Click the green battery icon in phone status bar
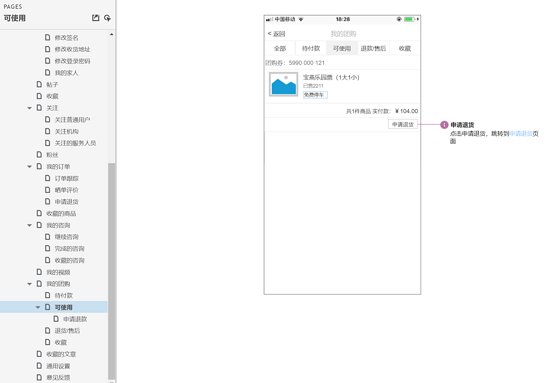Screen dimensions: 550x383 [x=409, y=19]
